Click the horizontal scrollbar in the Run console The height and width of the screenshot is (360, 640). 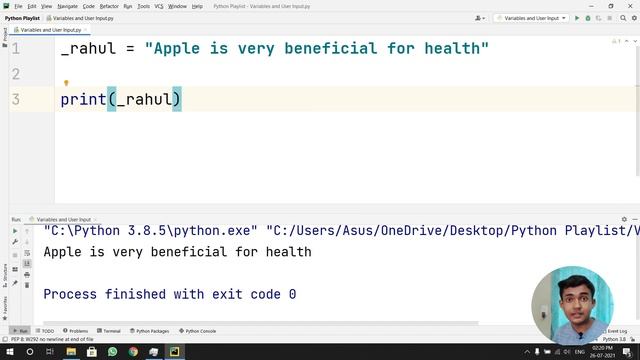coord(260,323)
